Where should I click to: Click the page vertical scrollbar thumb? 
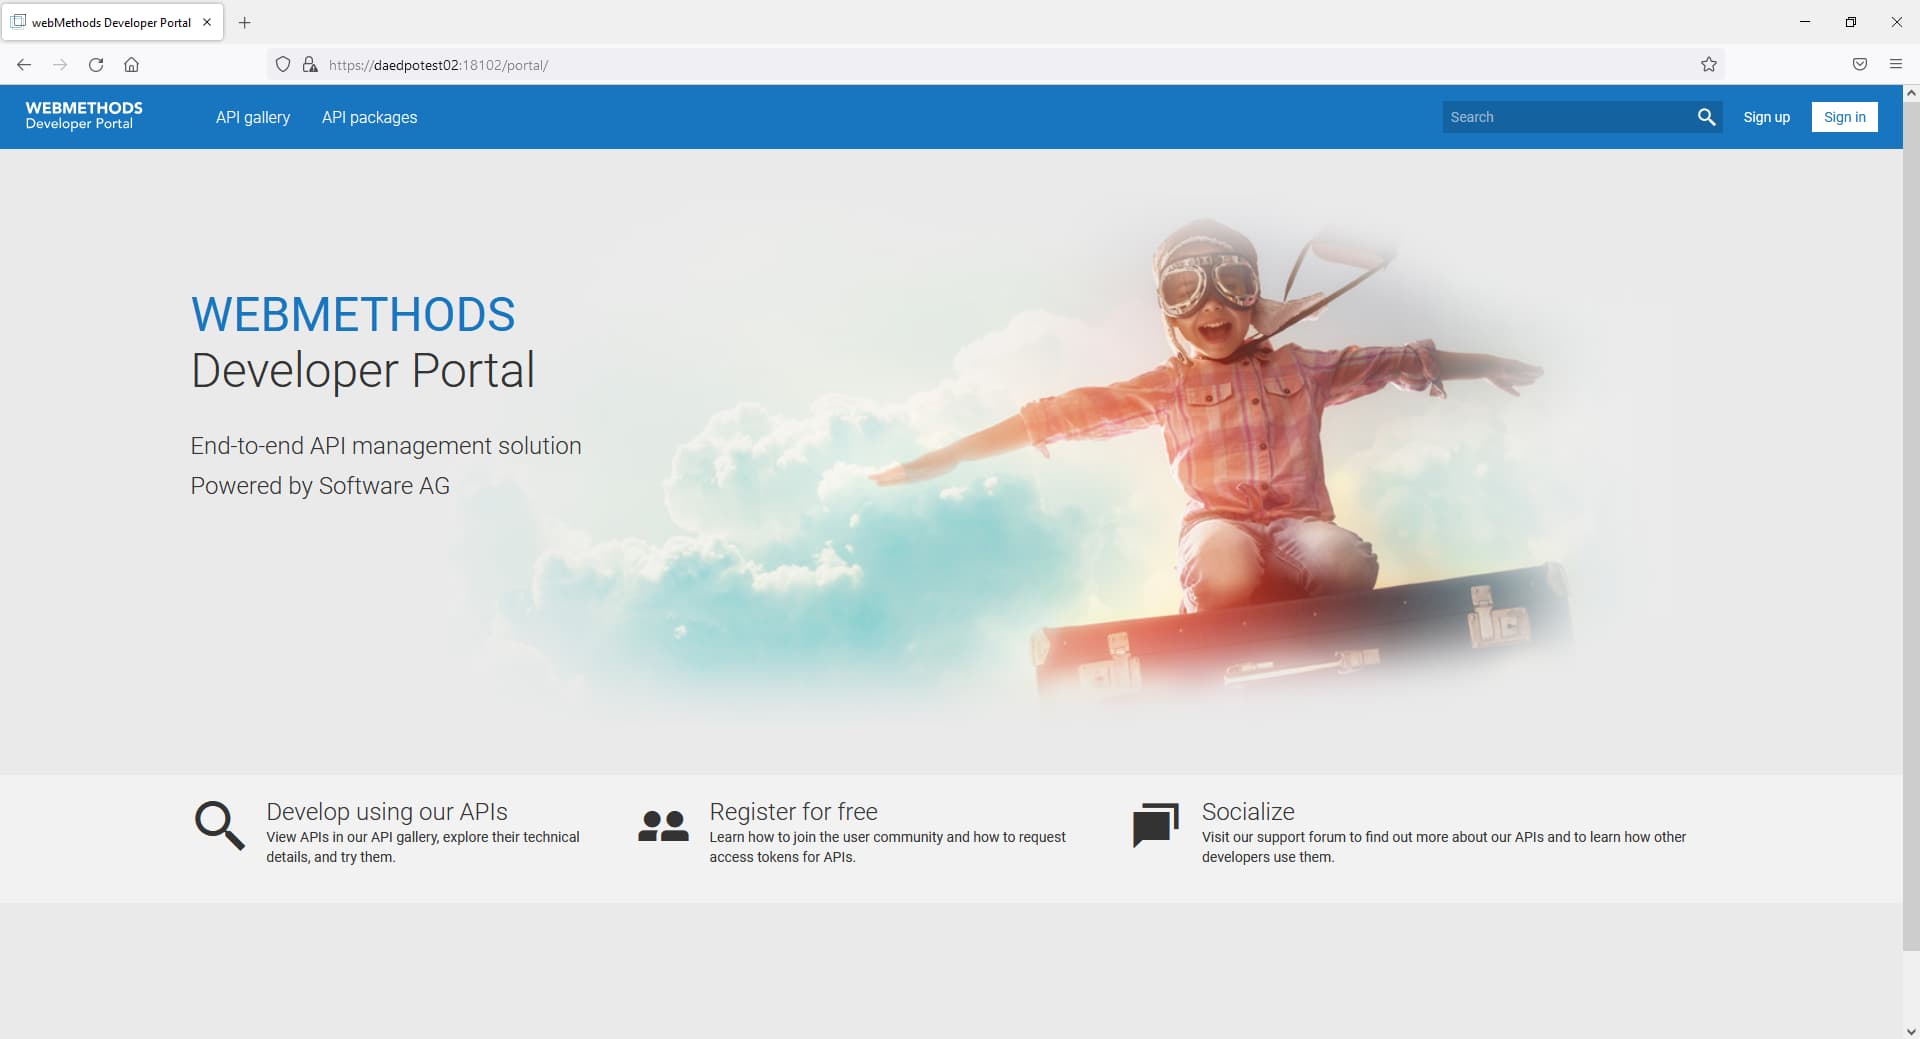pyautogui.click(x=1911, y=525)
